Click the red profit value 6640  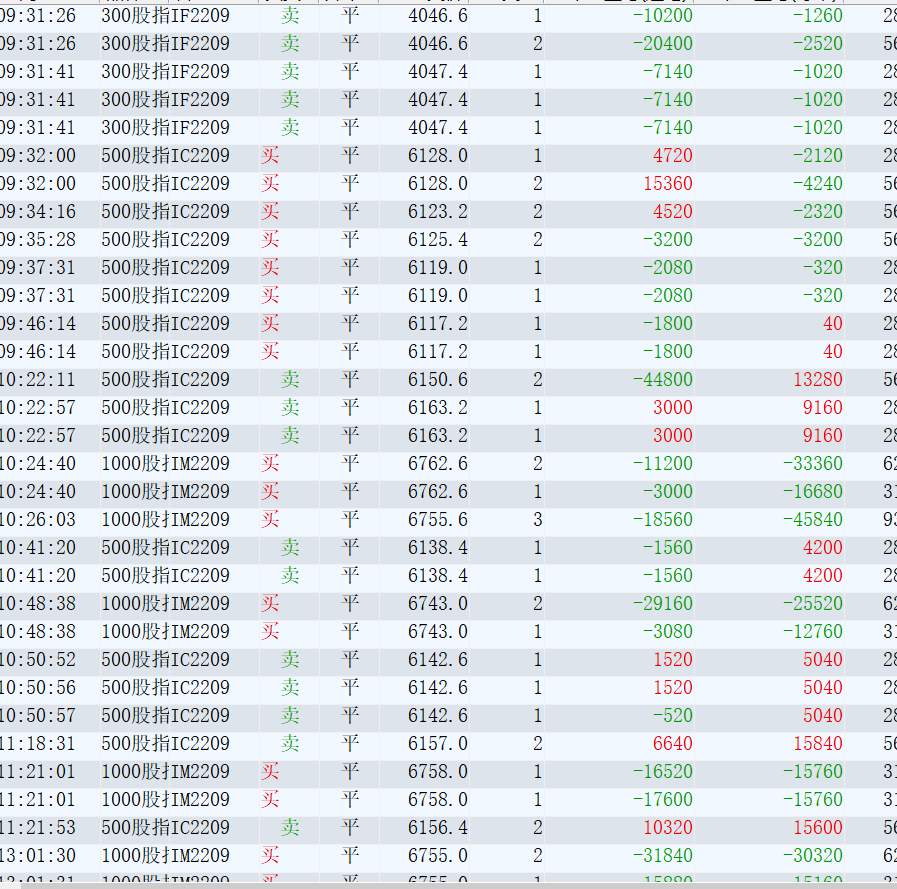point(673,744)
